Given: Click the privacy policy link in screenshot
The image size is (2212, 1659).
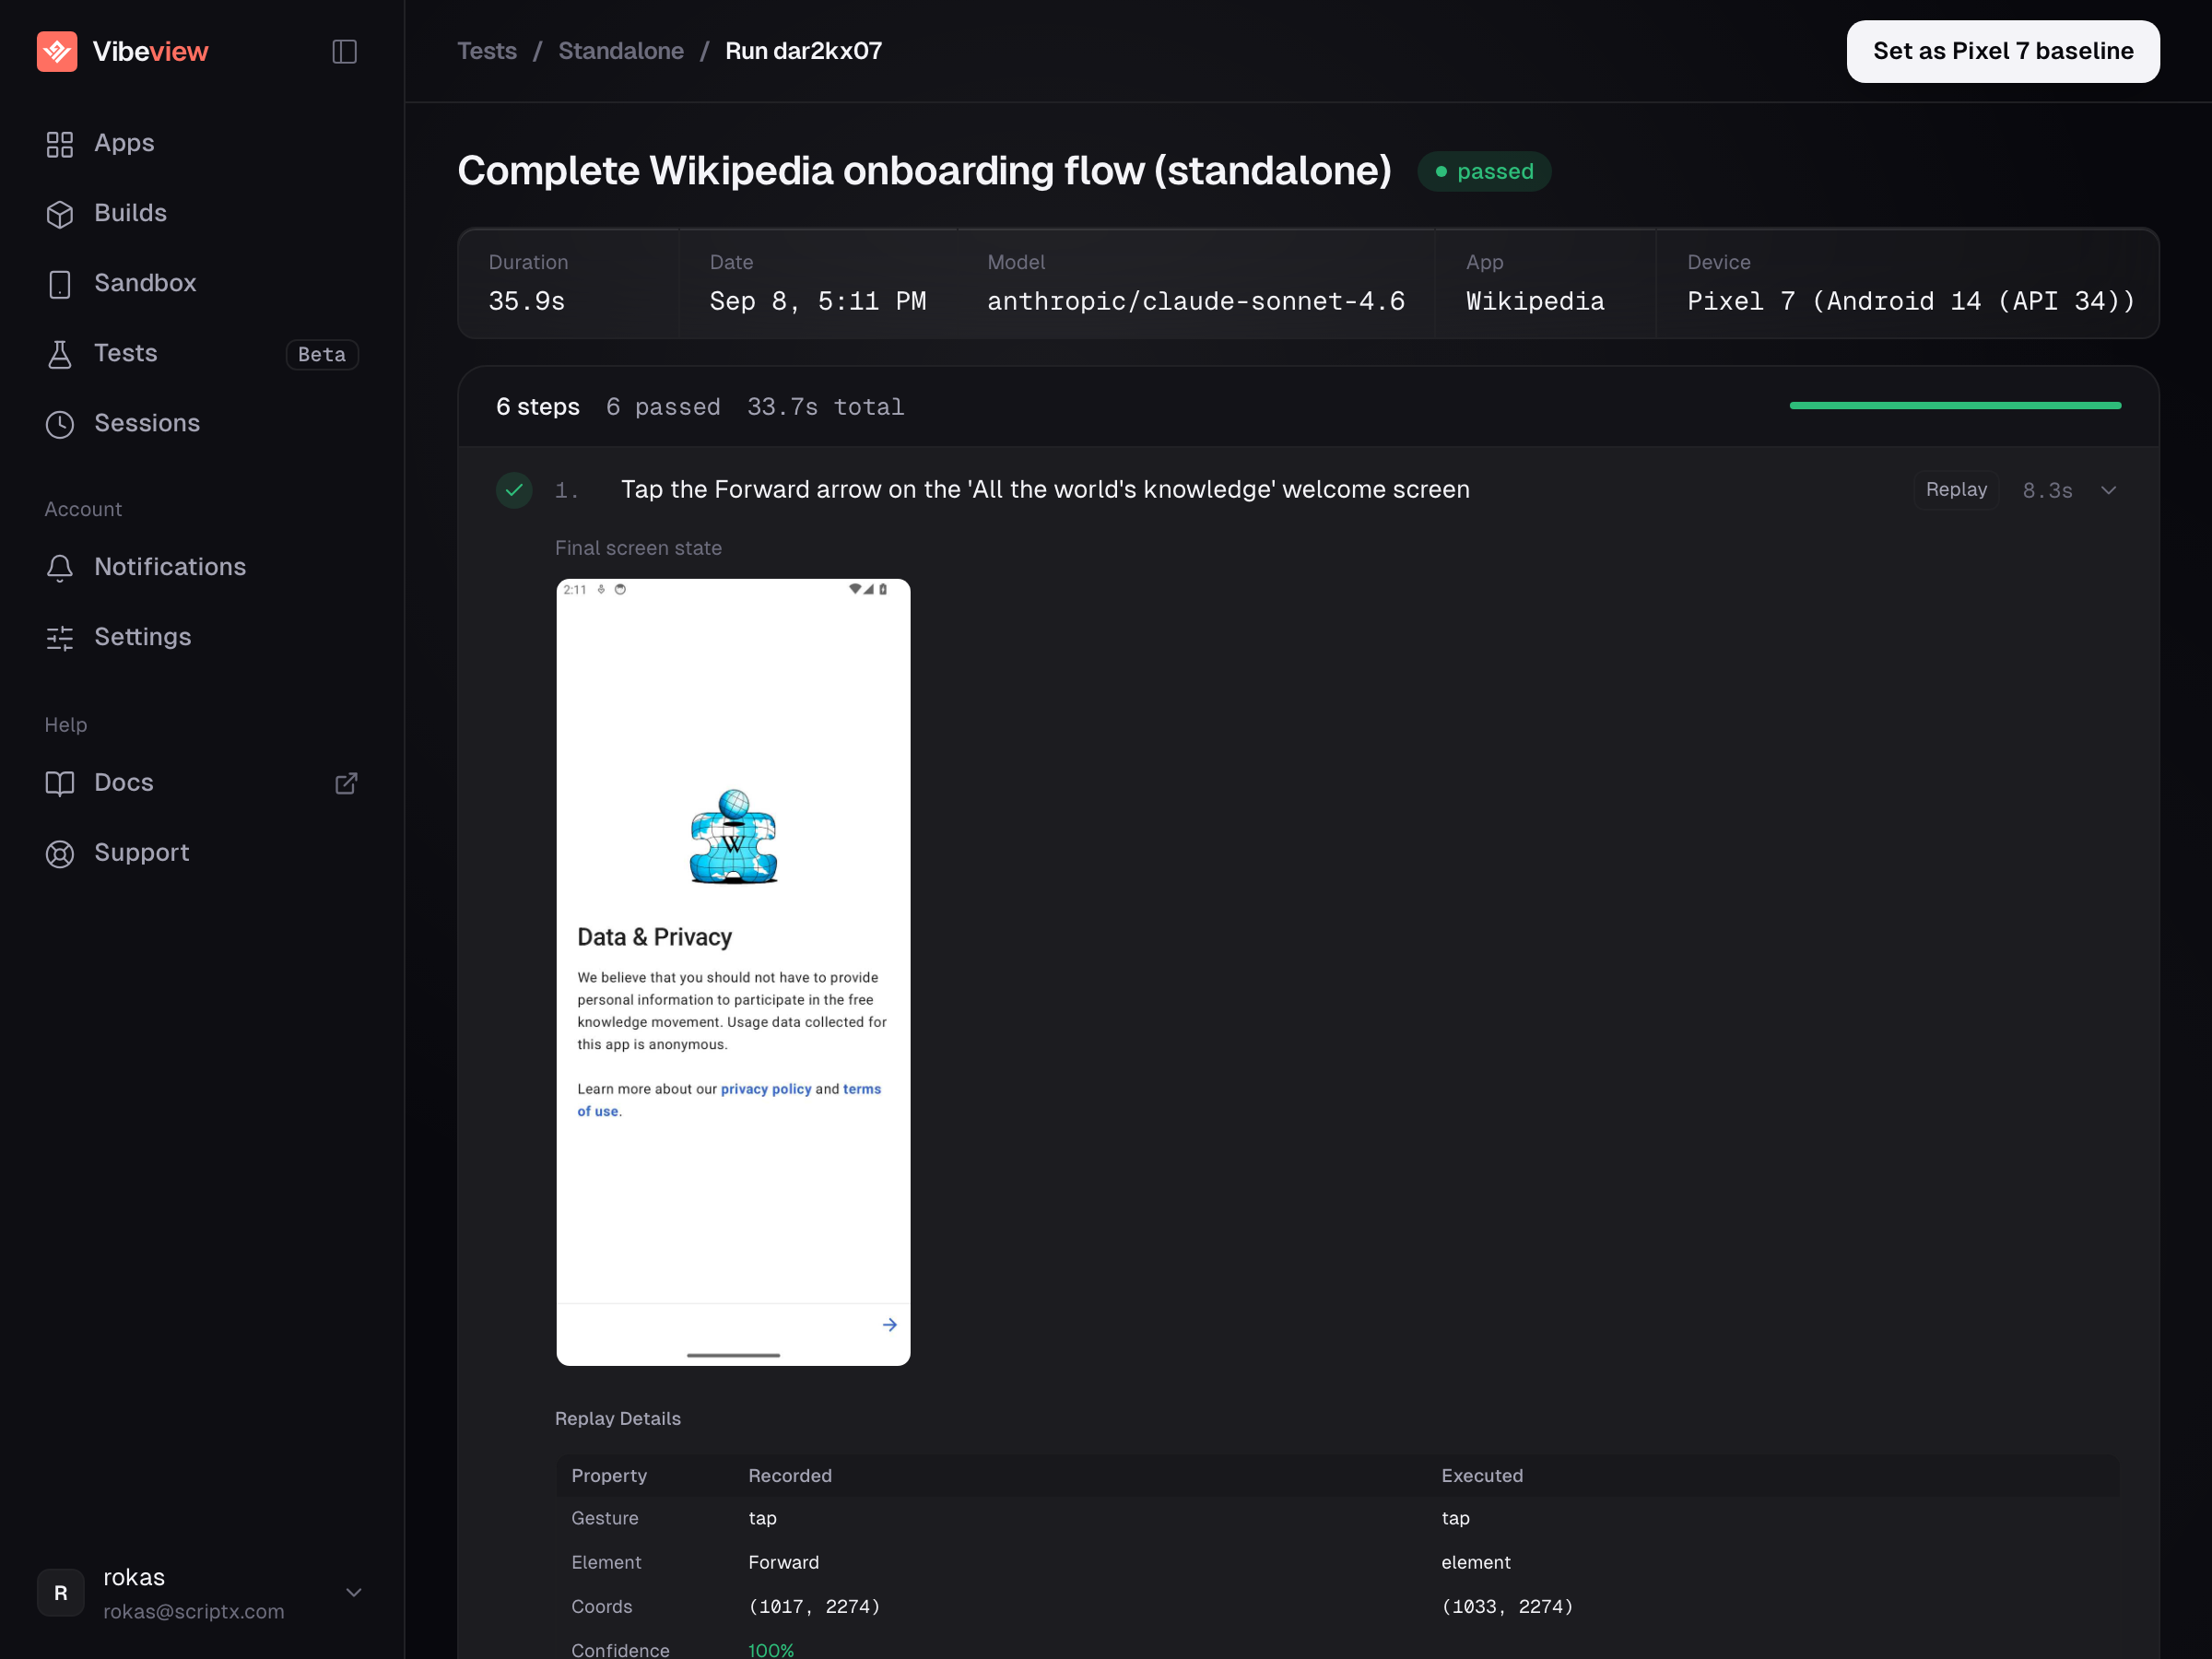Looking at the screenshot, I should [766, 1089].
